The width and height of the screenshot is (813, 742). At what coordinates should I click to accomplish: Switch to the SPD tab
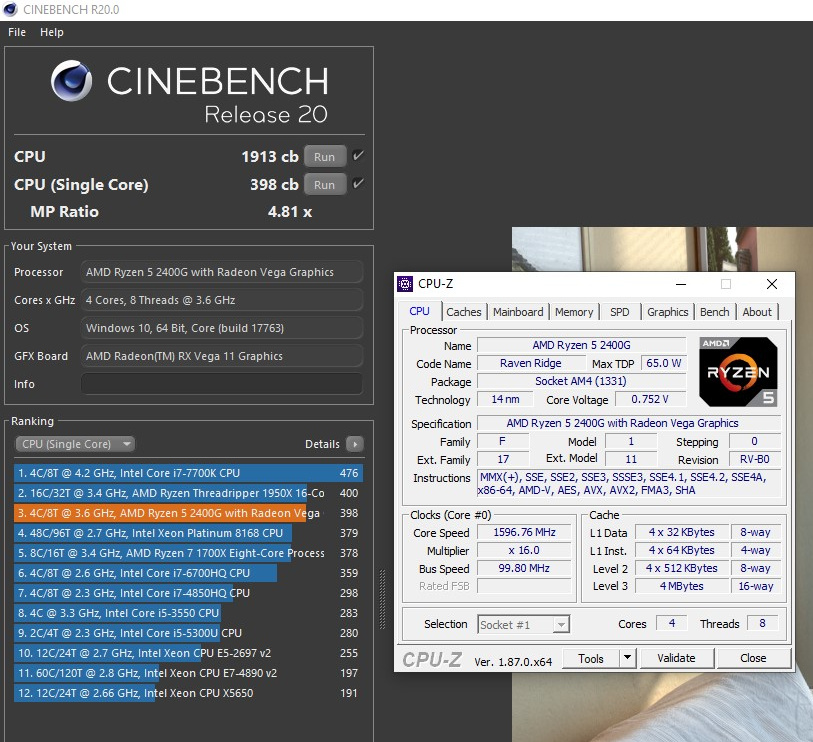(x=620, y=312)
